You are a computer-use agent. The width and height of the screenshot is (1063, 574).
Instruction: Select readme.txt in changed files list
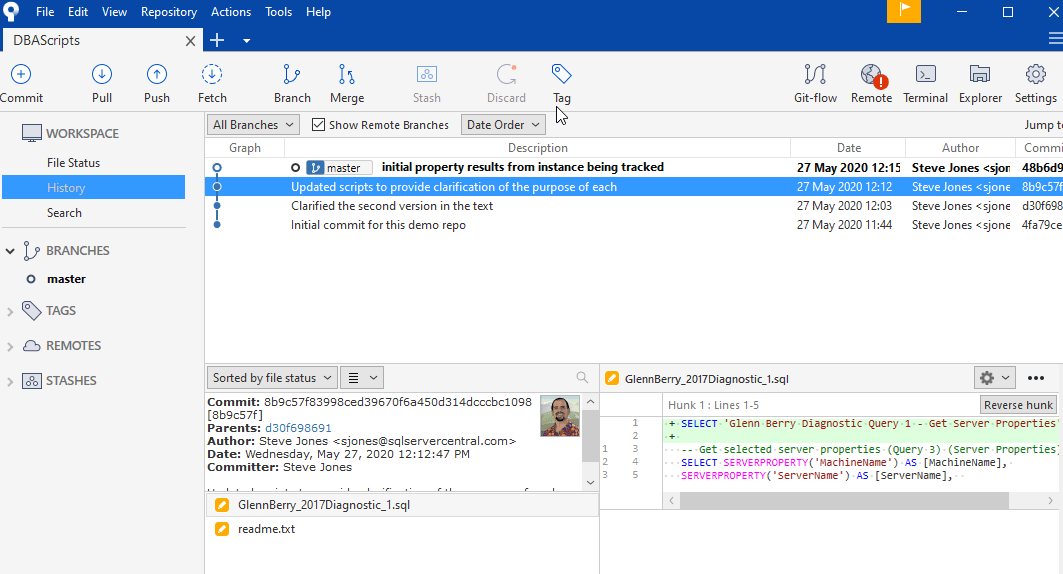click(x=266, y=529)
